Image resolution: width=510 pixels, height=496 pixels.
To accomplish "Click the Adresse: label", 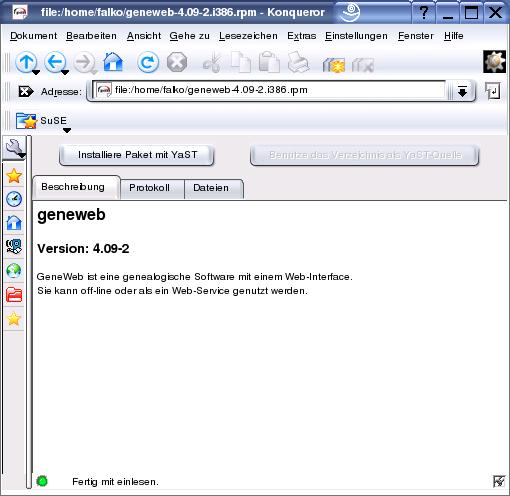I will pos(61,92).
